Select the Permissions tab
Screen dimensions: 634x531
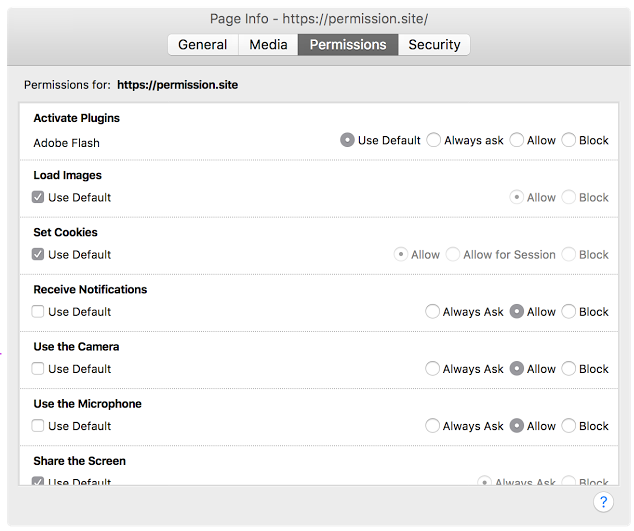point(348,45)
